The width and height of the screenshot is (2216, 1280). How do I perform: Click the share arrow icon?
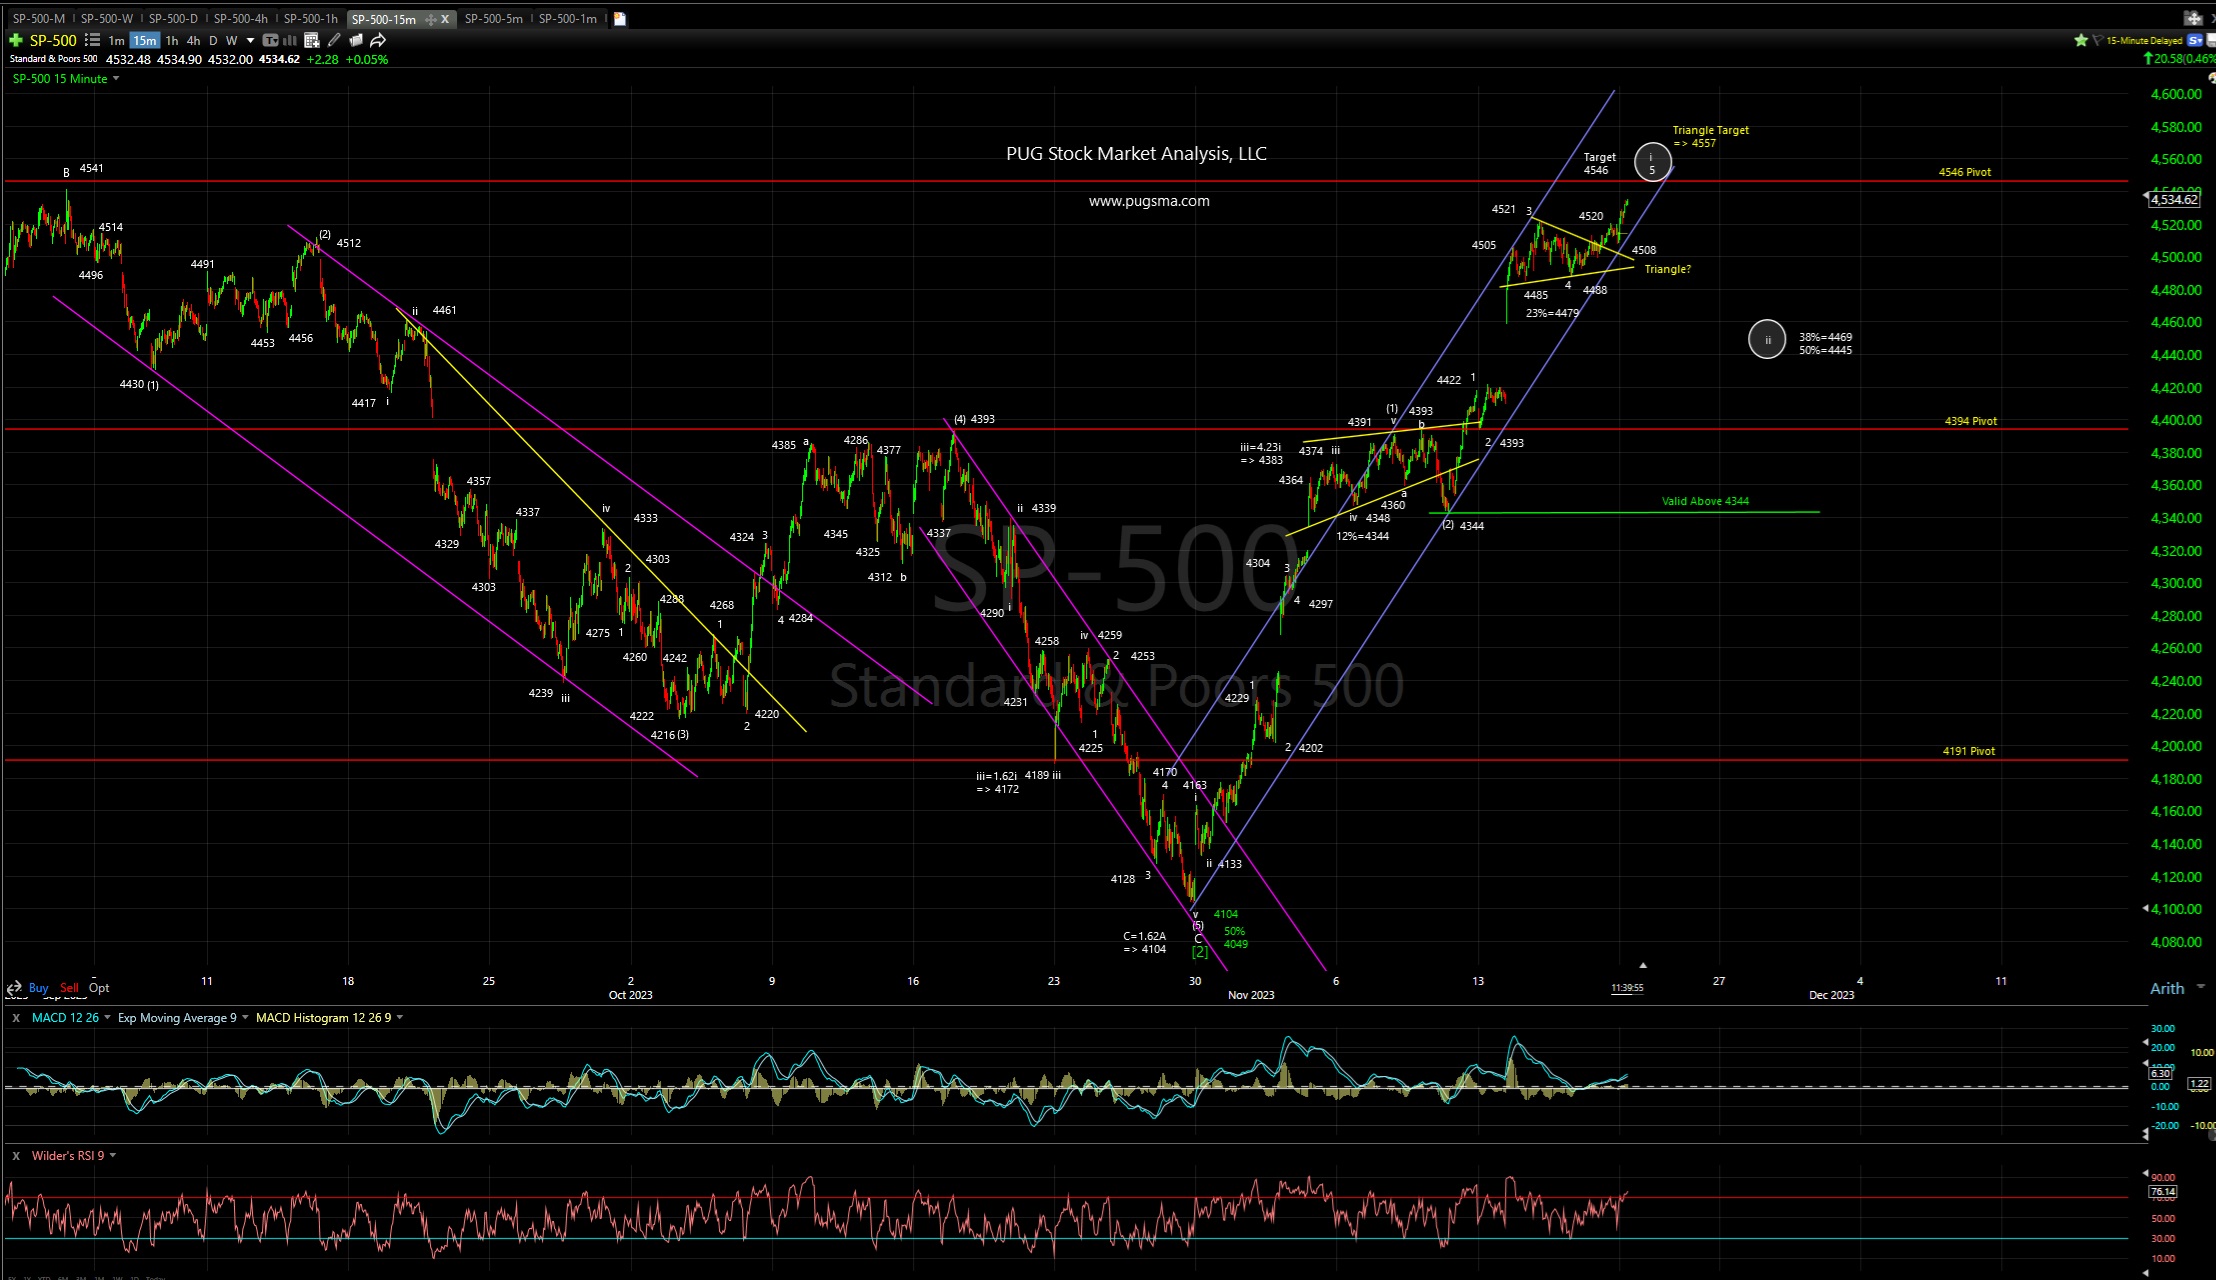[377, 40]
